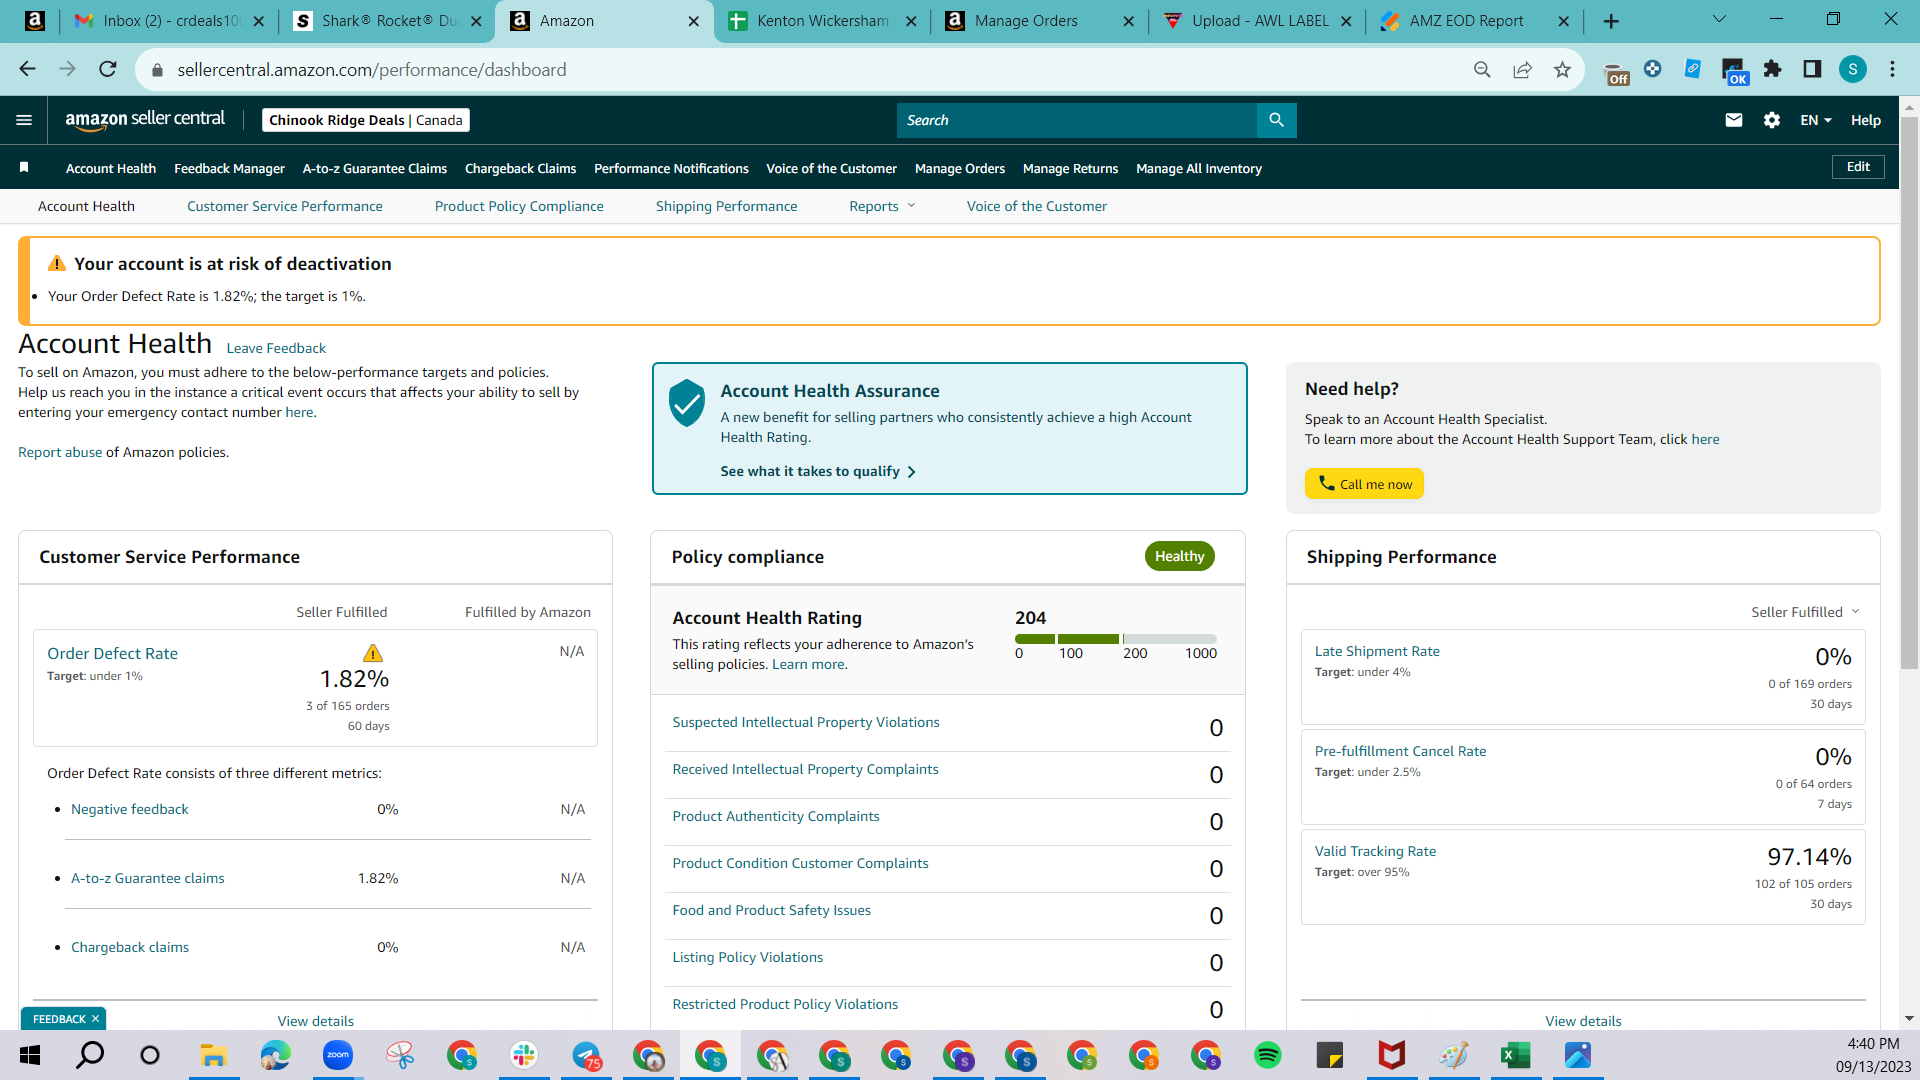Image resolution: width=1920 pixels, height=1080 pixels.
Task: Open the Pre-fulfillment Cancel Rate link
Action: 1400,751
